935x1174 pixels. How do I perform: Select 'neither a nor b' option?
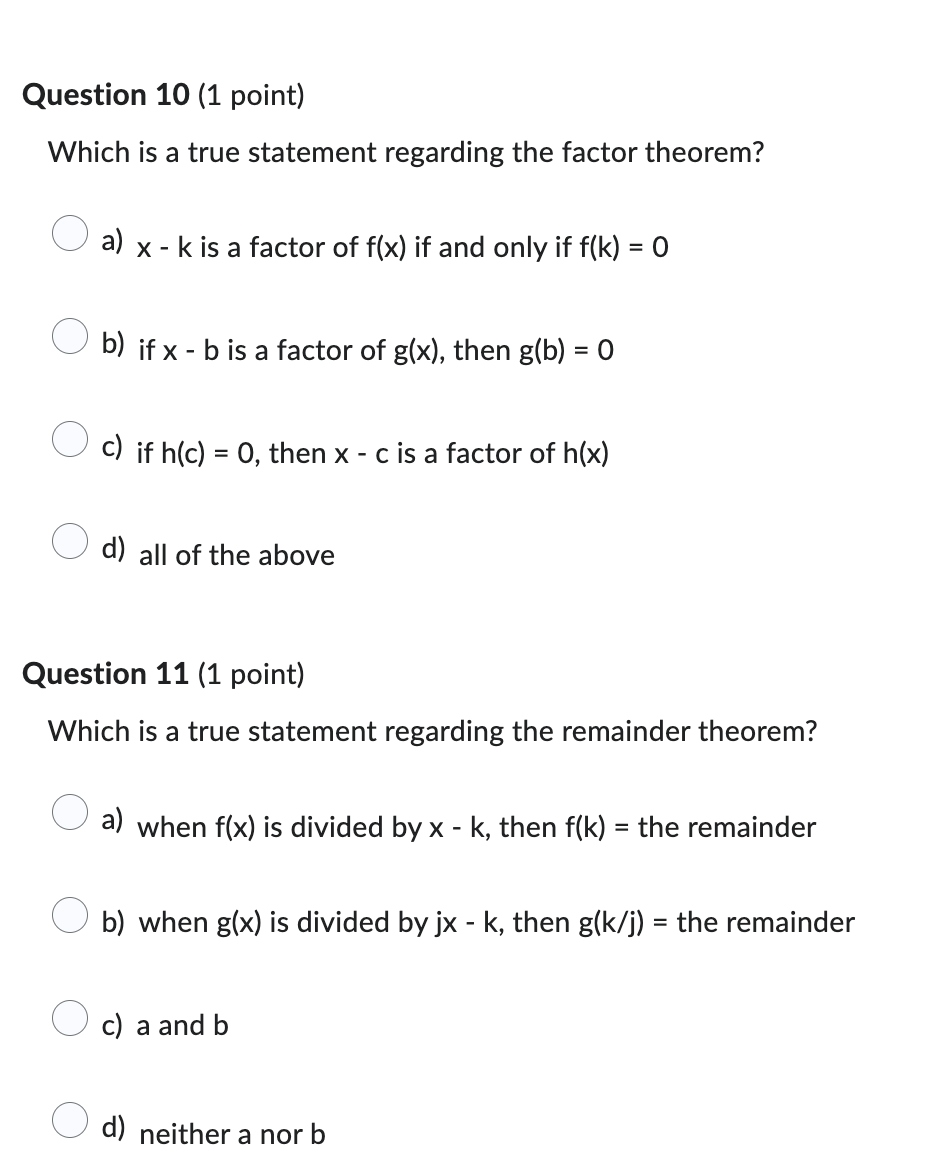pyautogui.click(x=69, y=1121)
